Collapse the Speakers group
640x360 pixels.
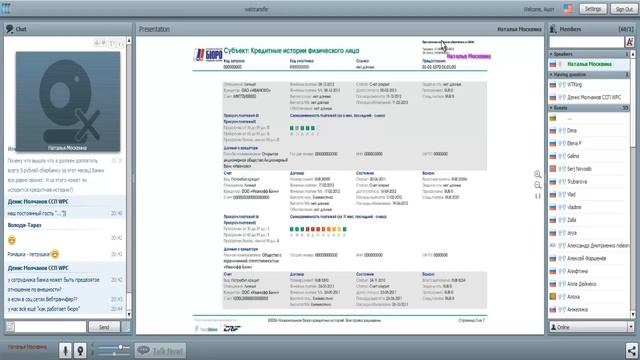click(589, 54)
